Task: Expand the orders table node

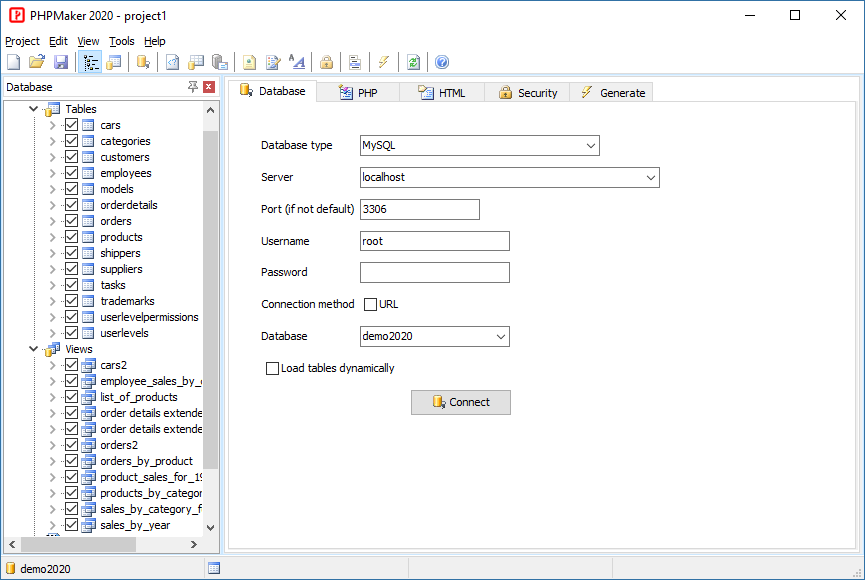Action: (x=52, y=221)
